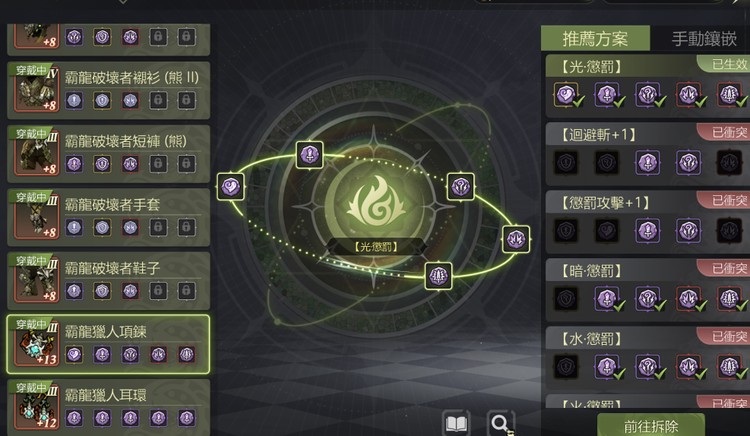
Task: Open the book guide icon
Action: click(x=455, y=423)
